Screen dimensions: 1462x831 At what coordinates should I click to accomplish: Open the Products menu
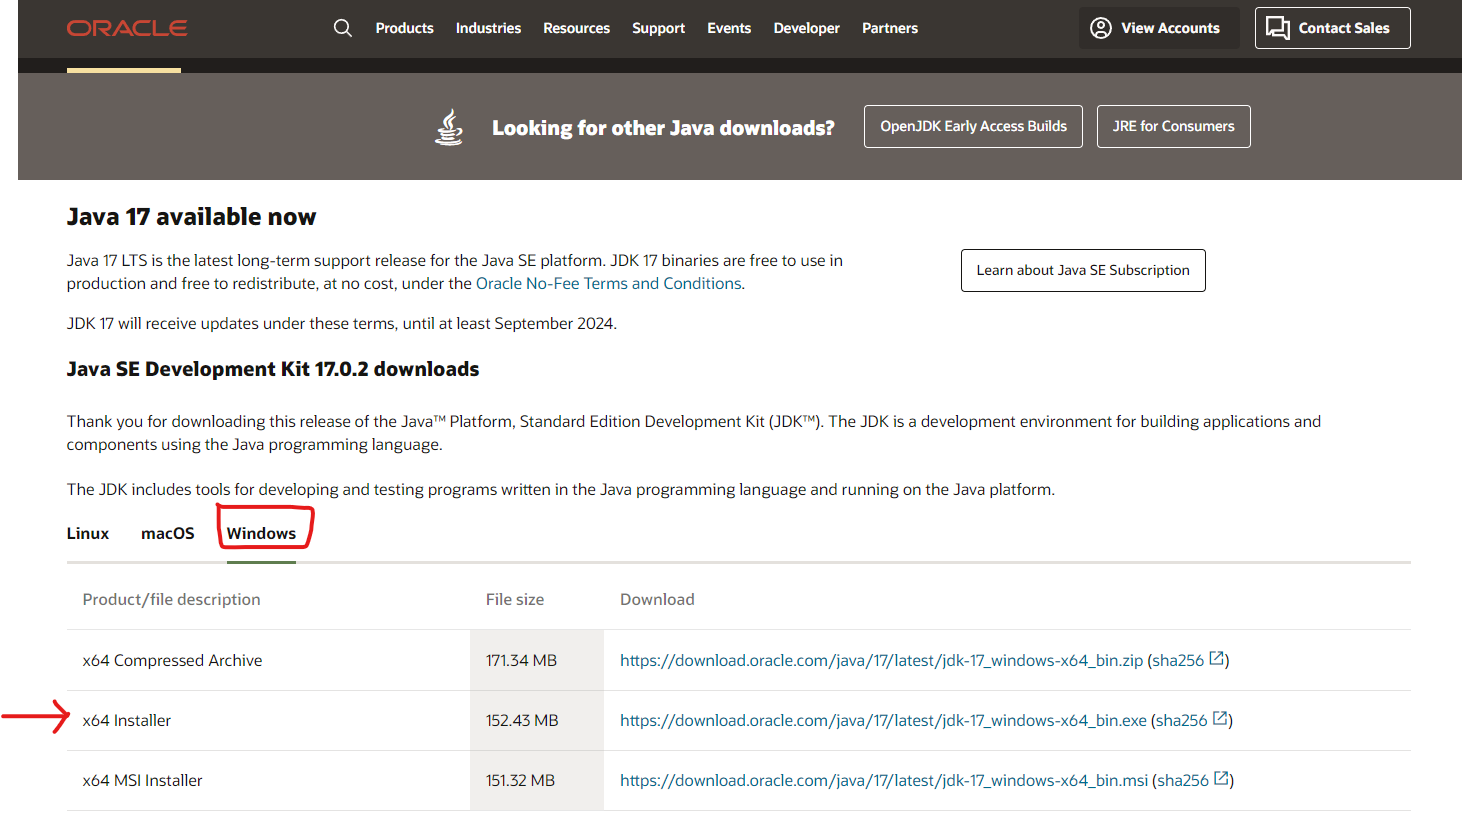[x=405, y=28]
